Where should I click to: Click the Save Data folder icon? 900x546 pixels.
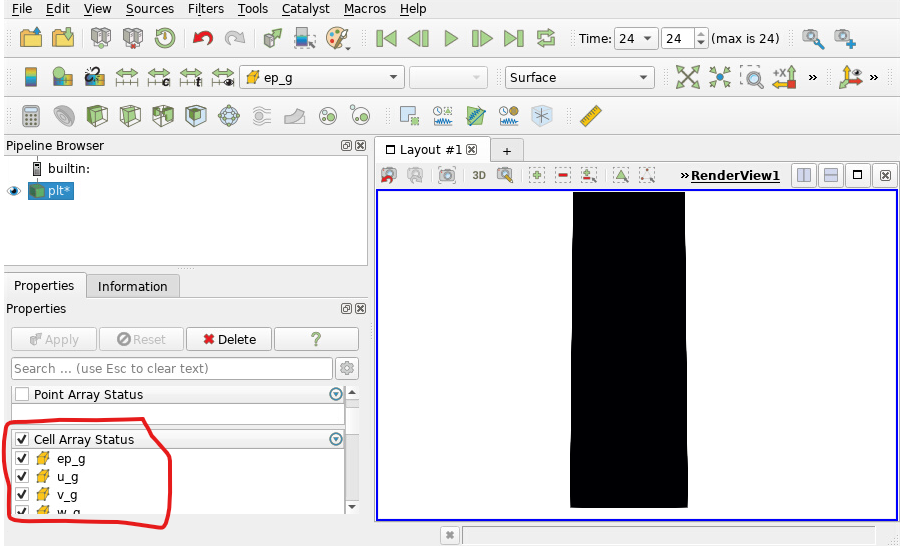tap(63, 38)
